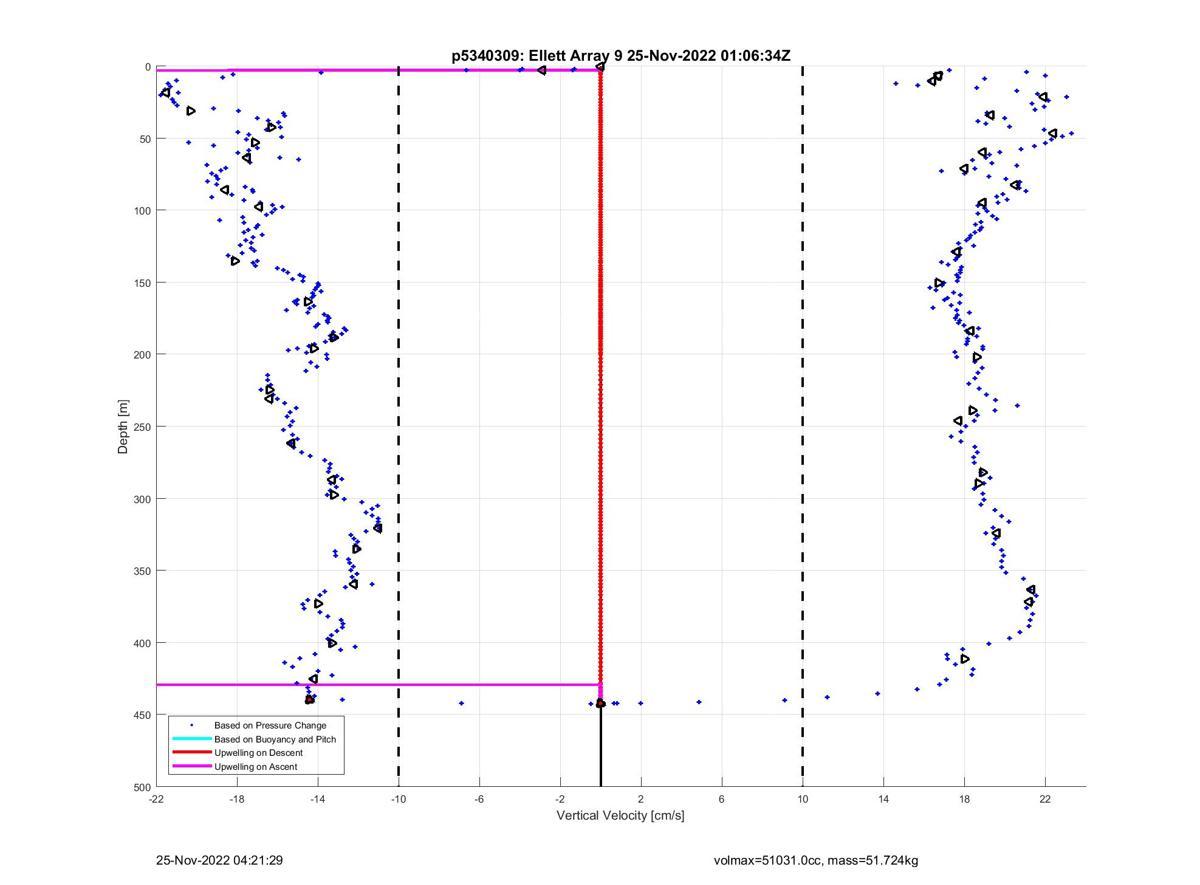Click the y-axis tick label '100'
Screen dimensions: 1200x885
(x=142, y=211)
